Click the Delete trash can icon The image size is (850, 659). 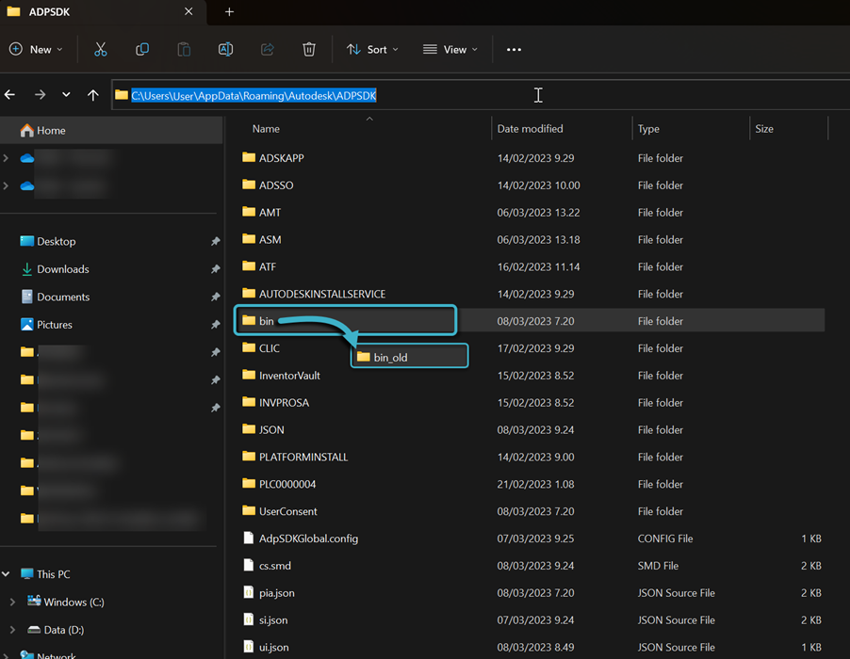coord(309,49)
